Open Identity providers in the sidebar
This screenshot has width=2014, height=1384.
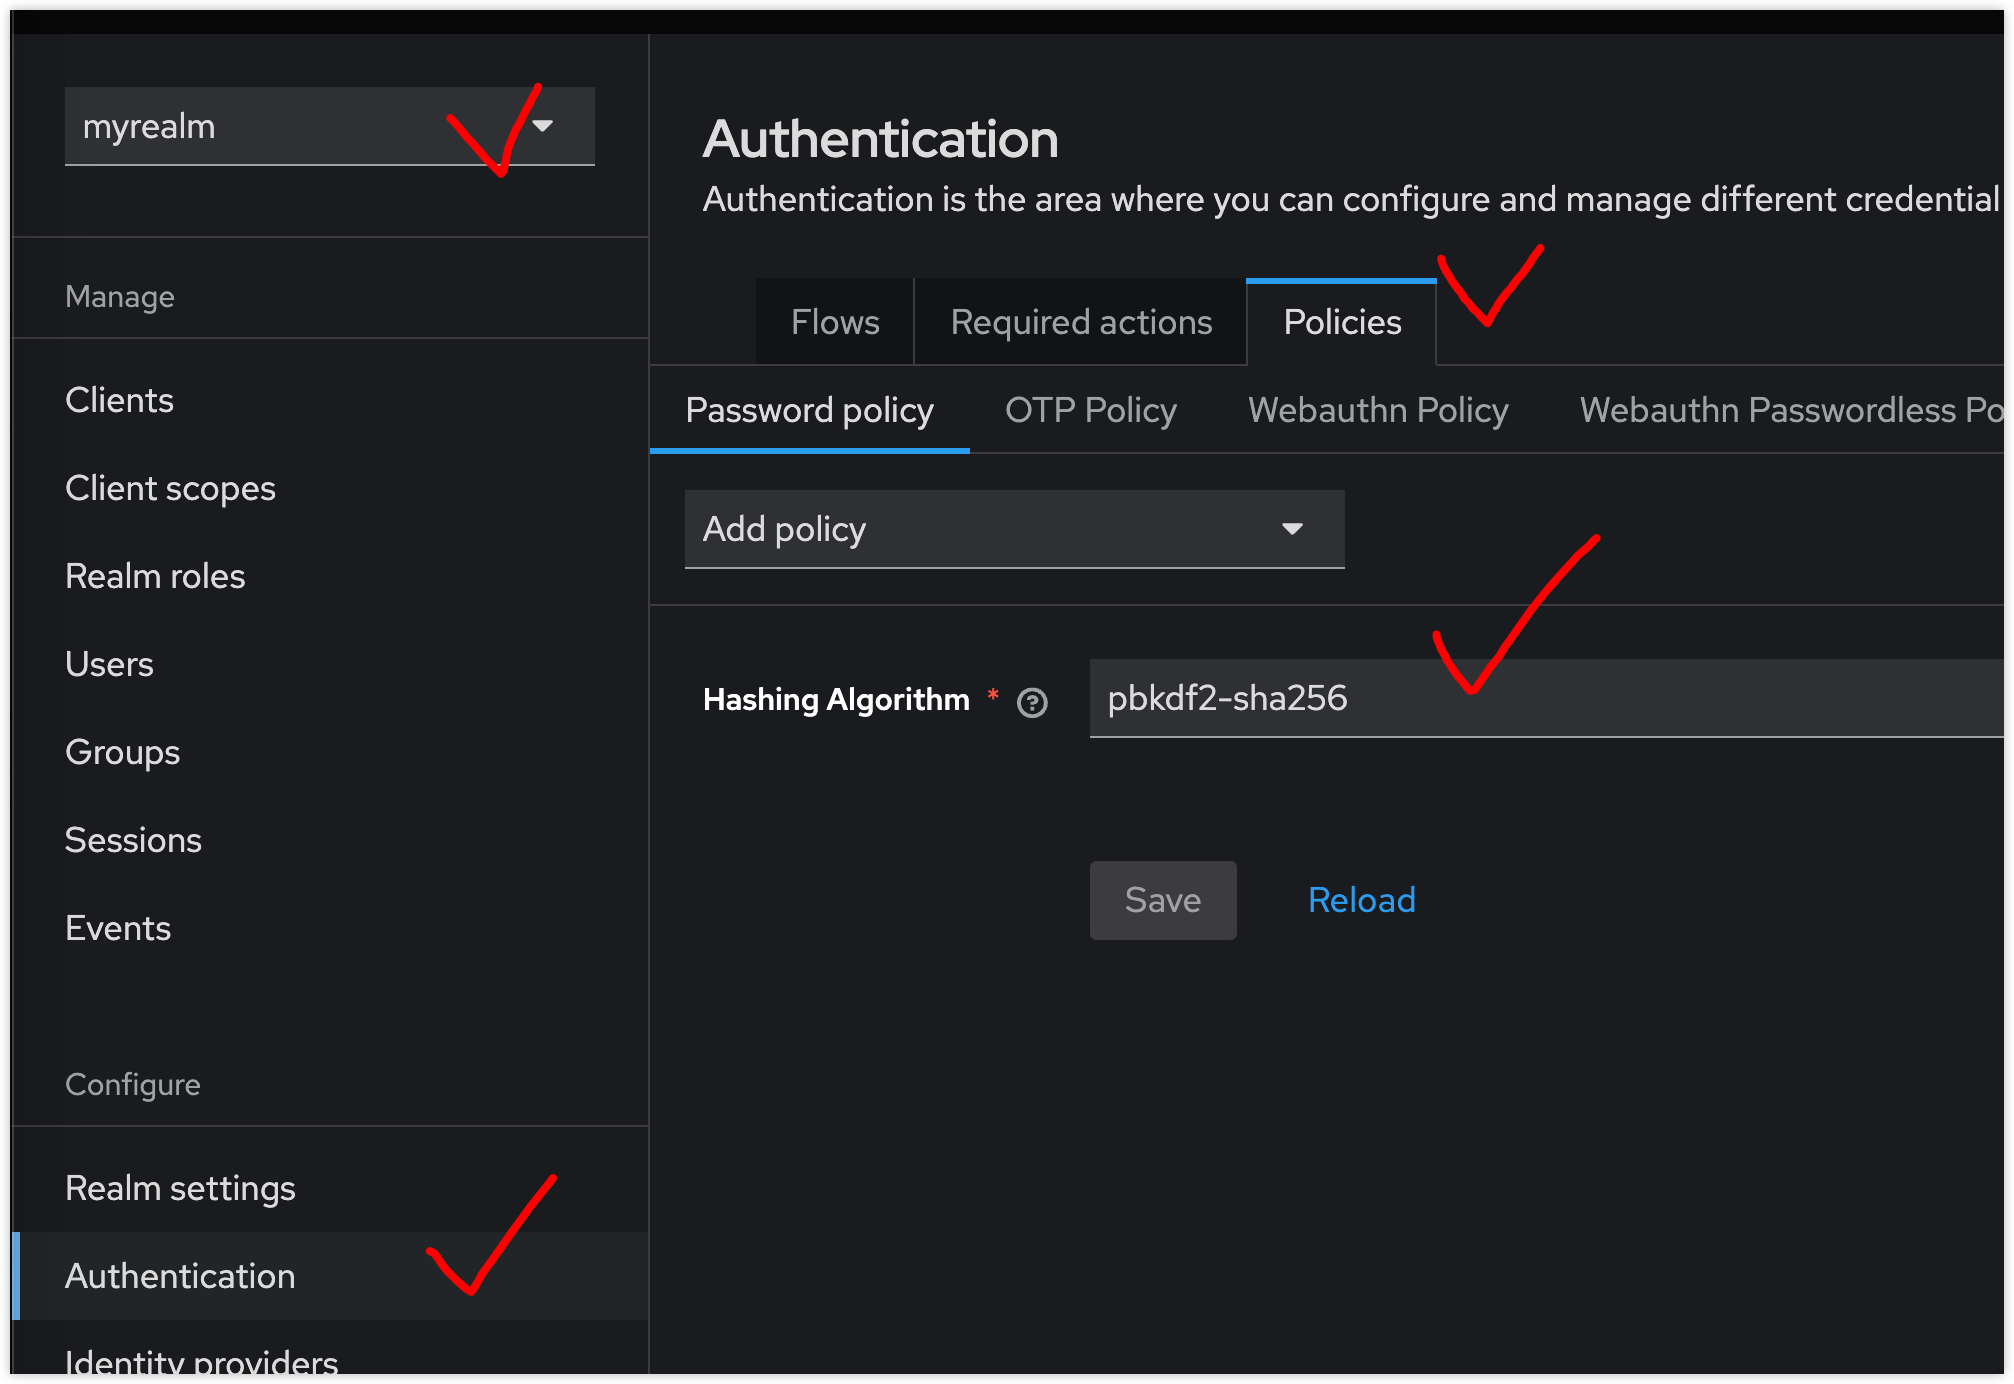(x=201, y=1362)
